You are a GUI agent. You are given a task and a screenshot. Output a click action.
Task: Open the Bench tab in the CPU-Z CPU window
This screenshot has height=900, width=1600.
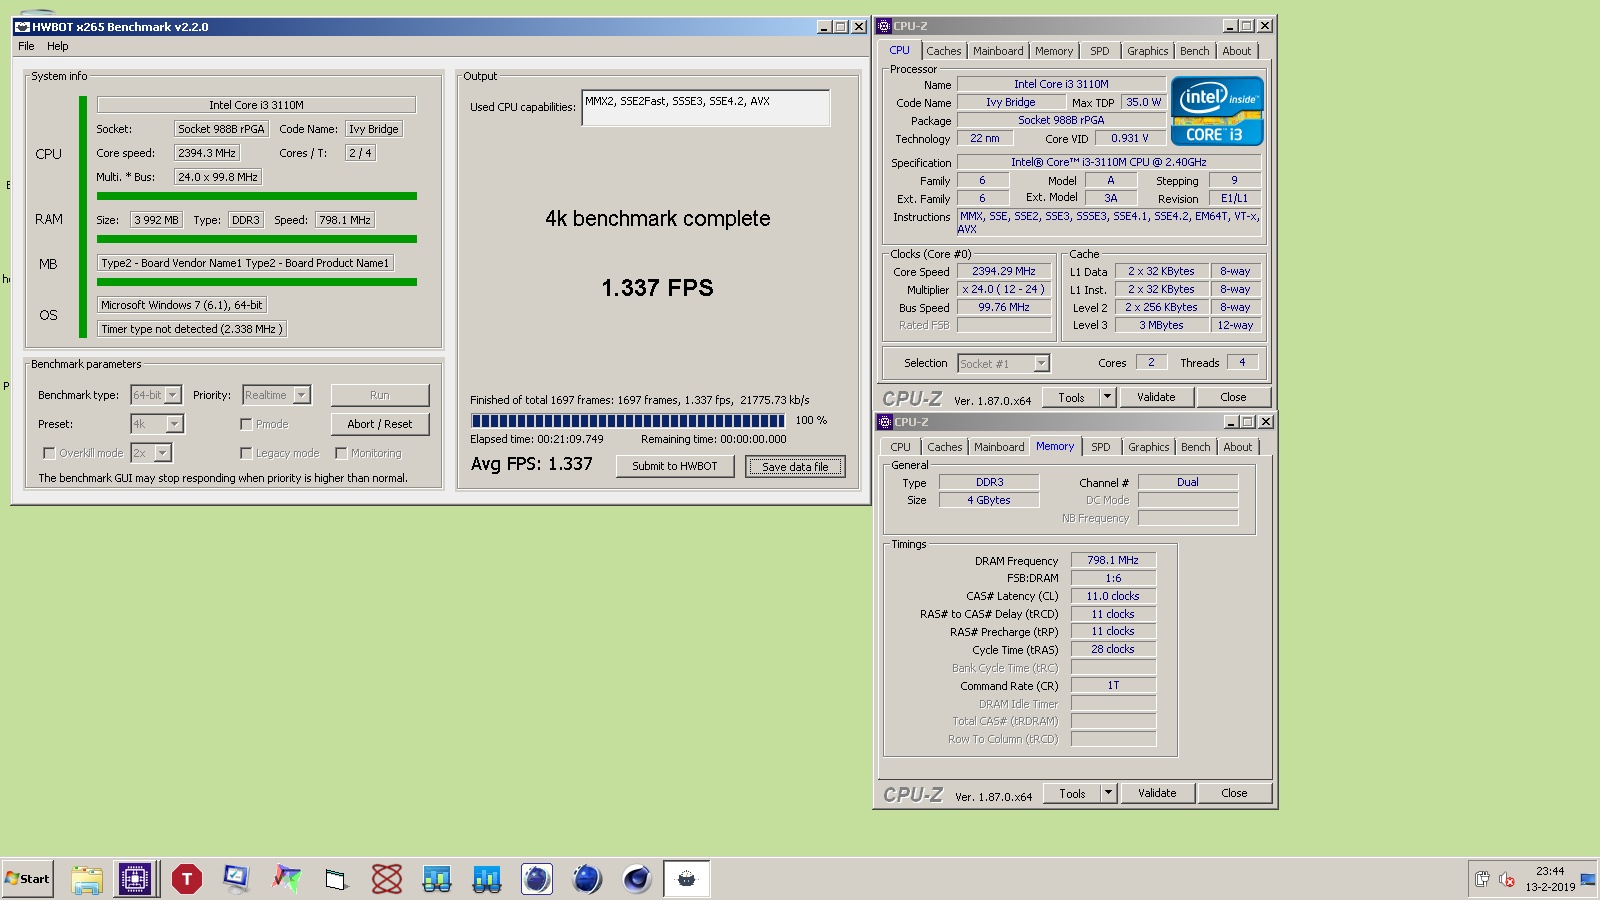(x=1194, y=51)
